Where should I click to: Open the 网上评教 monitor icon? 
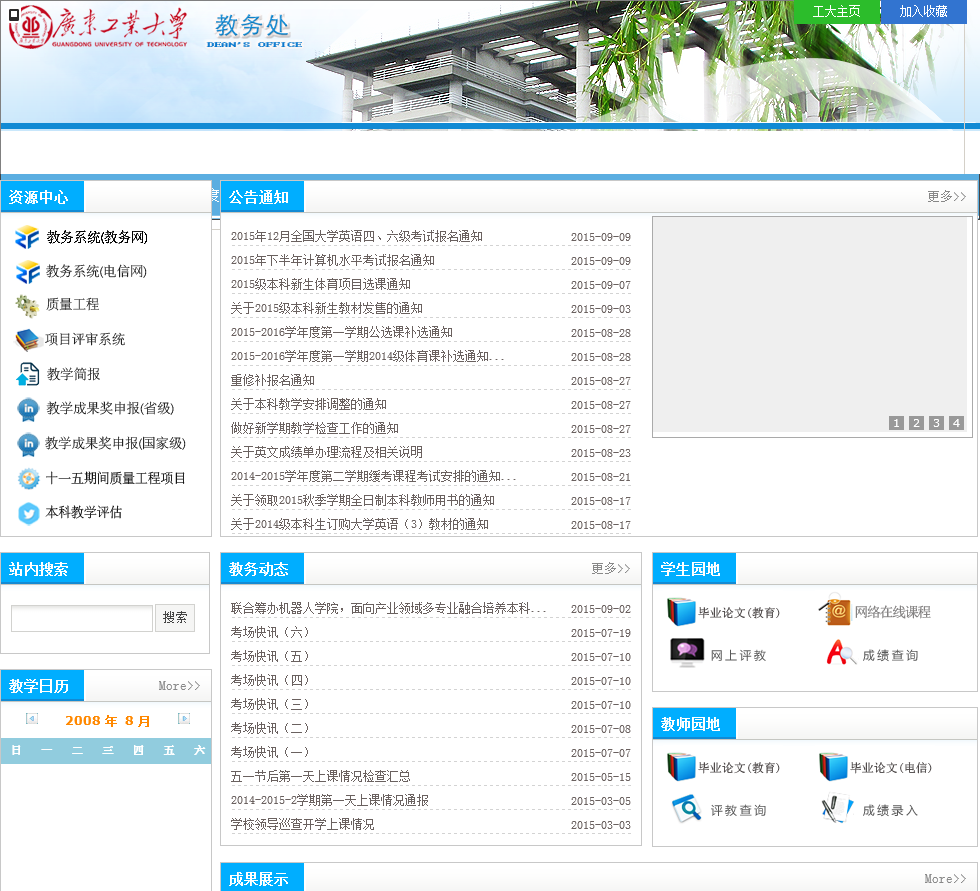point(686,654)
